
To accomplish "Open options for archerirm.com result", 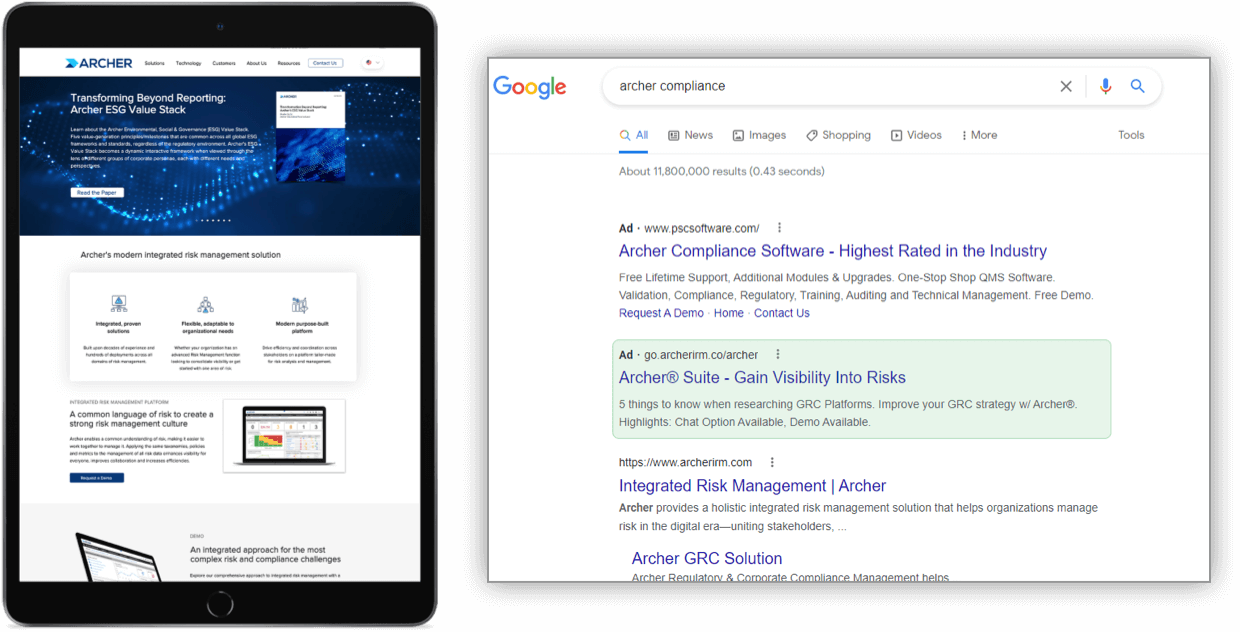I will 772,463.
